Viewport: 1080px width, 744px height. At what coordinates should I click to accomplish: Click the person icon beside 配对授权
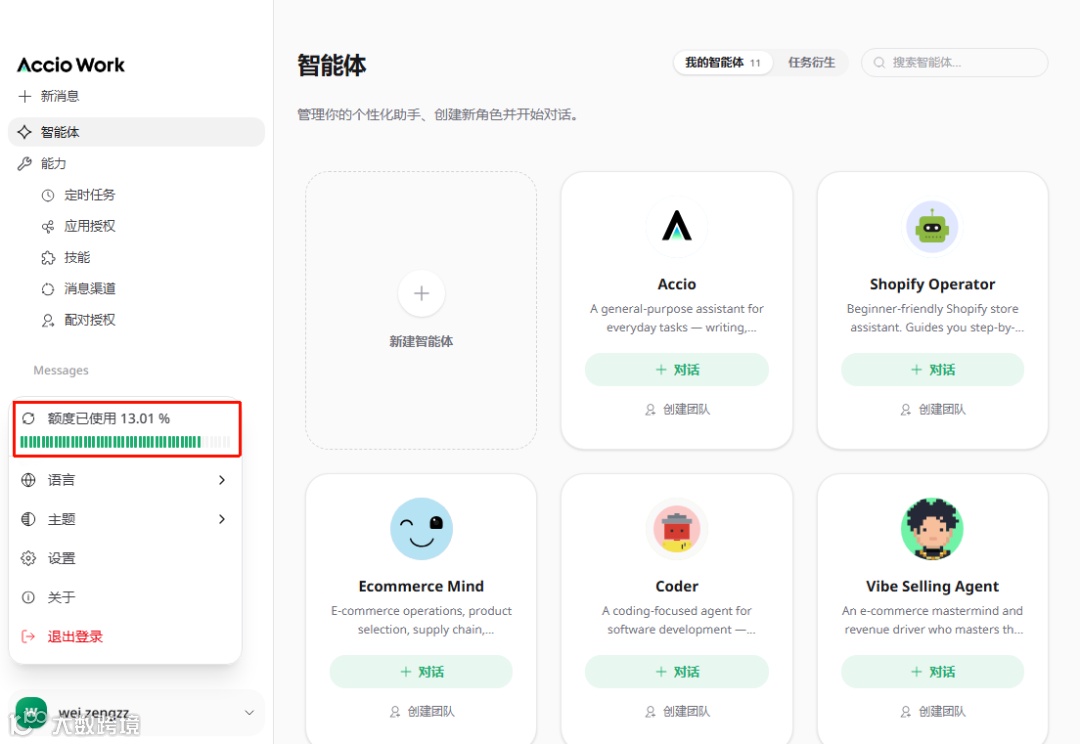pyautogui.click(x=48, y=320)
